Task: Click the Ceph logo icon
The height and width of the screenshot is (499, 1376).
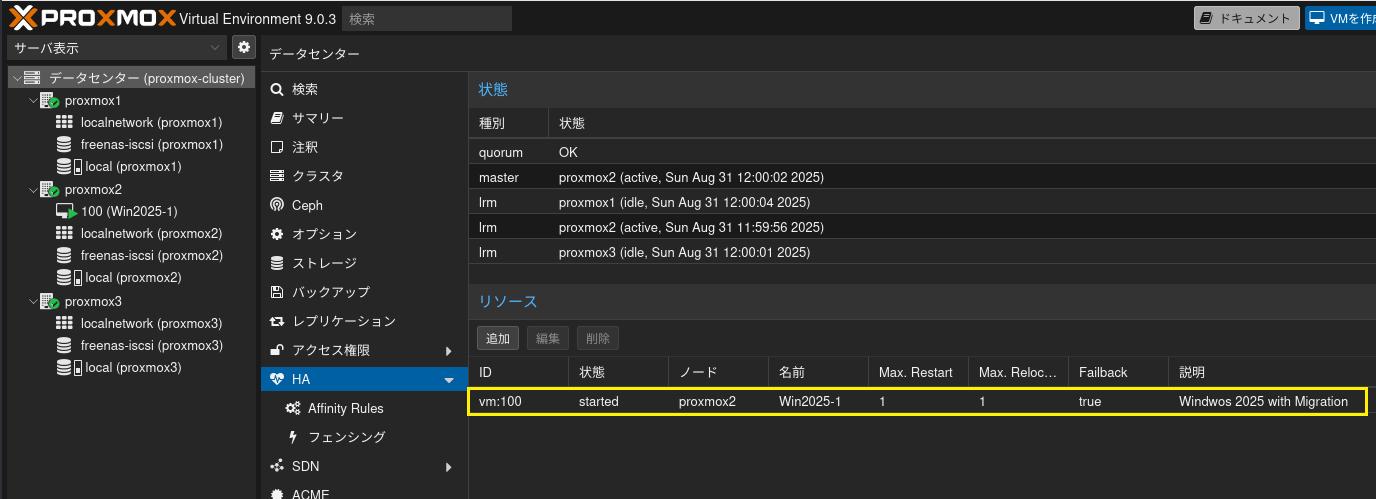Action: pyautogui.click(x=277, y=205)
